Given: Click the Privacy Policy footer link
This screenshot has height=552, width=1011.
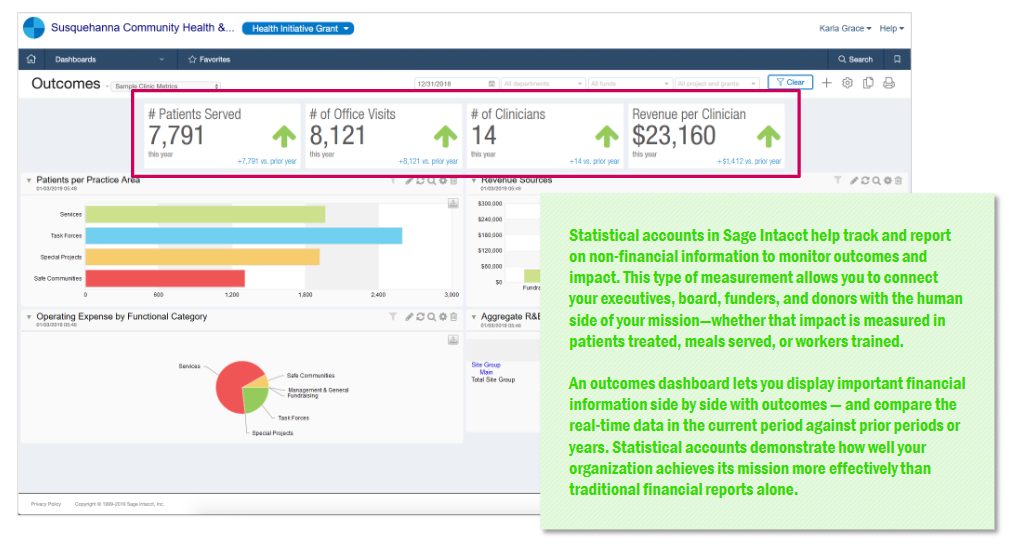Looking at the screenshot, I should (x=46, y=504).
